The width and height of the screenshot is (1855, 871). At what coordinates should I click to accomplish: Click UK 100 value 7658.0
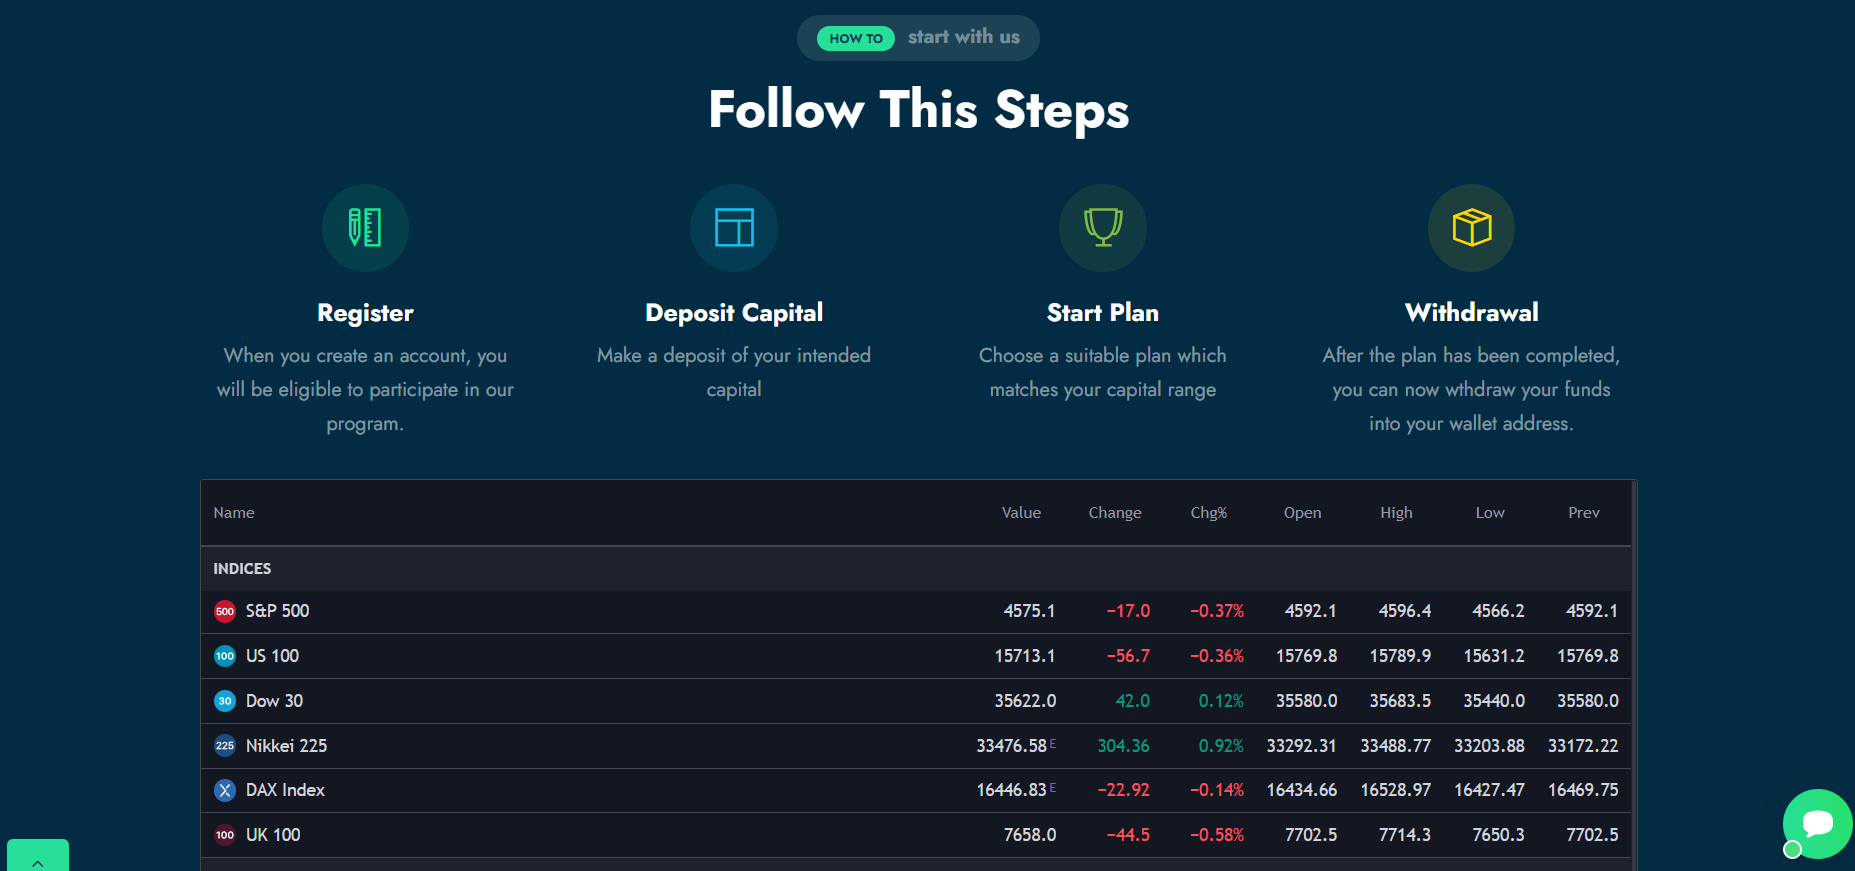point(1030,835)
